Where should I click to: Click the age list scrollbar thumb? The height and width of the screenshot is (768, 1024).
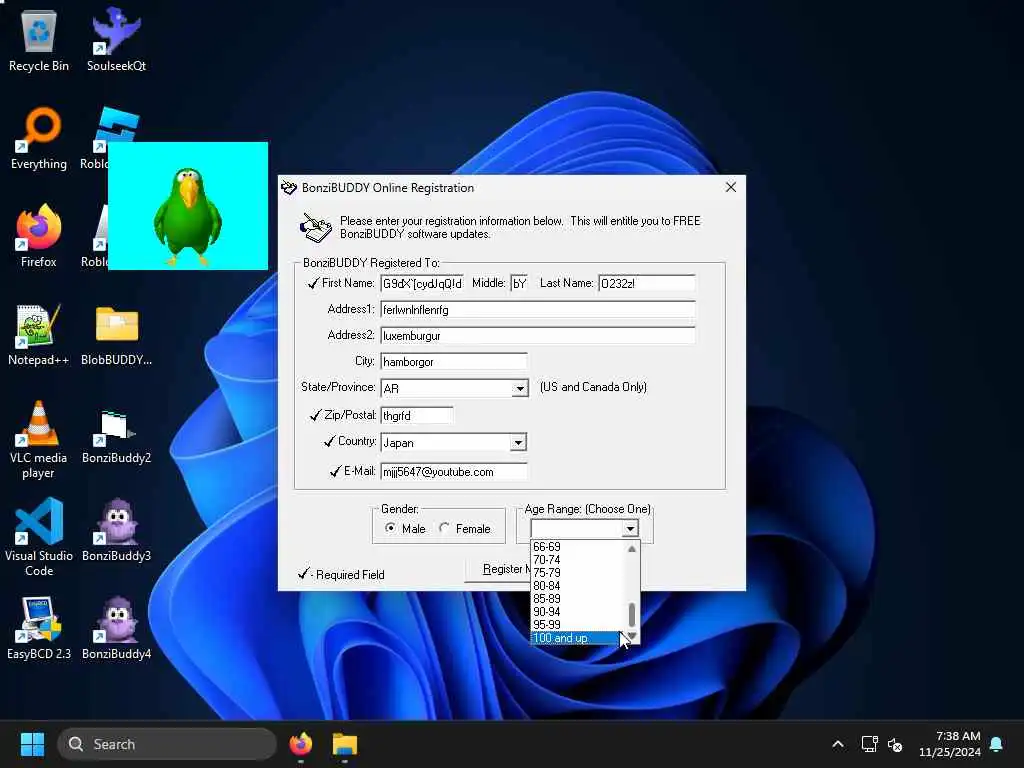tap(632, 614)
